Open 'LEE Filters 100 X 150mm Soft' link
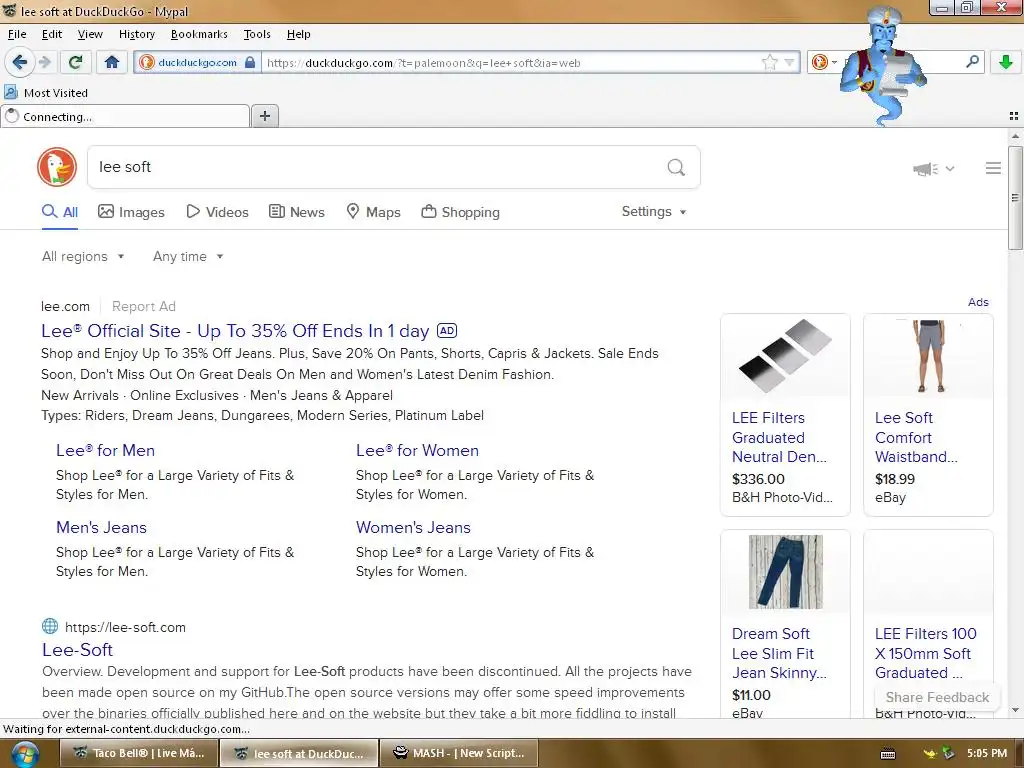1024x768 pixels. tap(925, 653)
